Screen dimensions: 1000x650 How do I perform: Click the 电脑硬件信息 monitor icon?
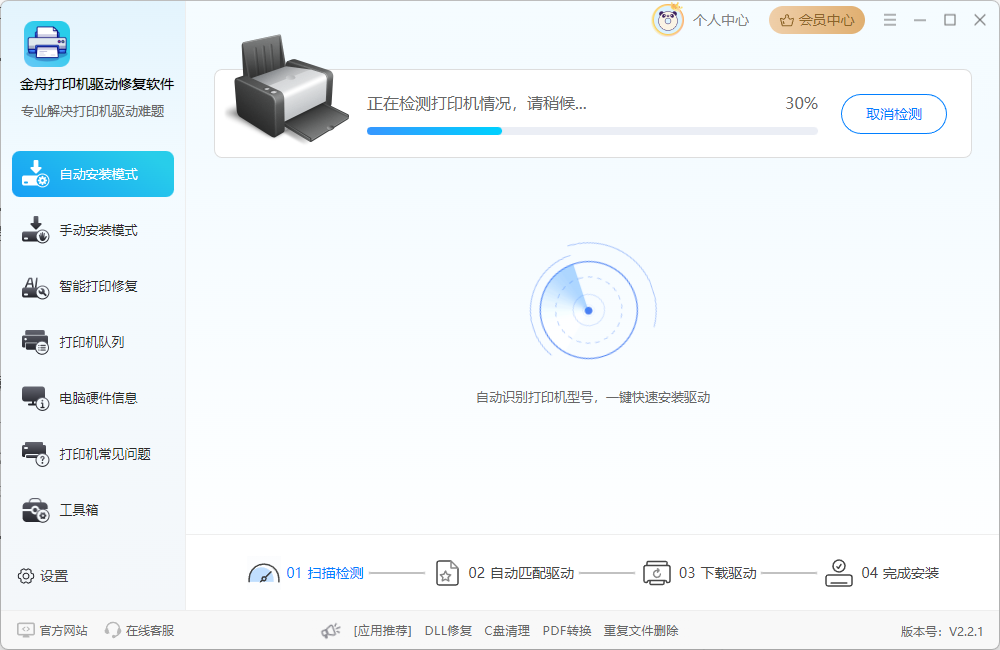point(35,398)
